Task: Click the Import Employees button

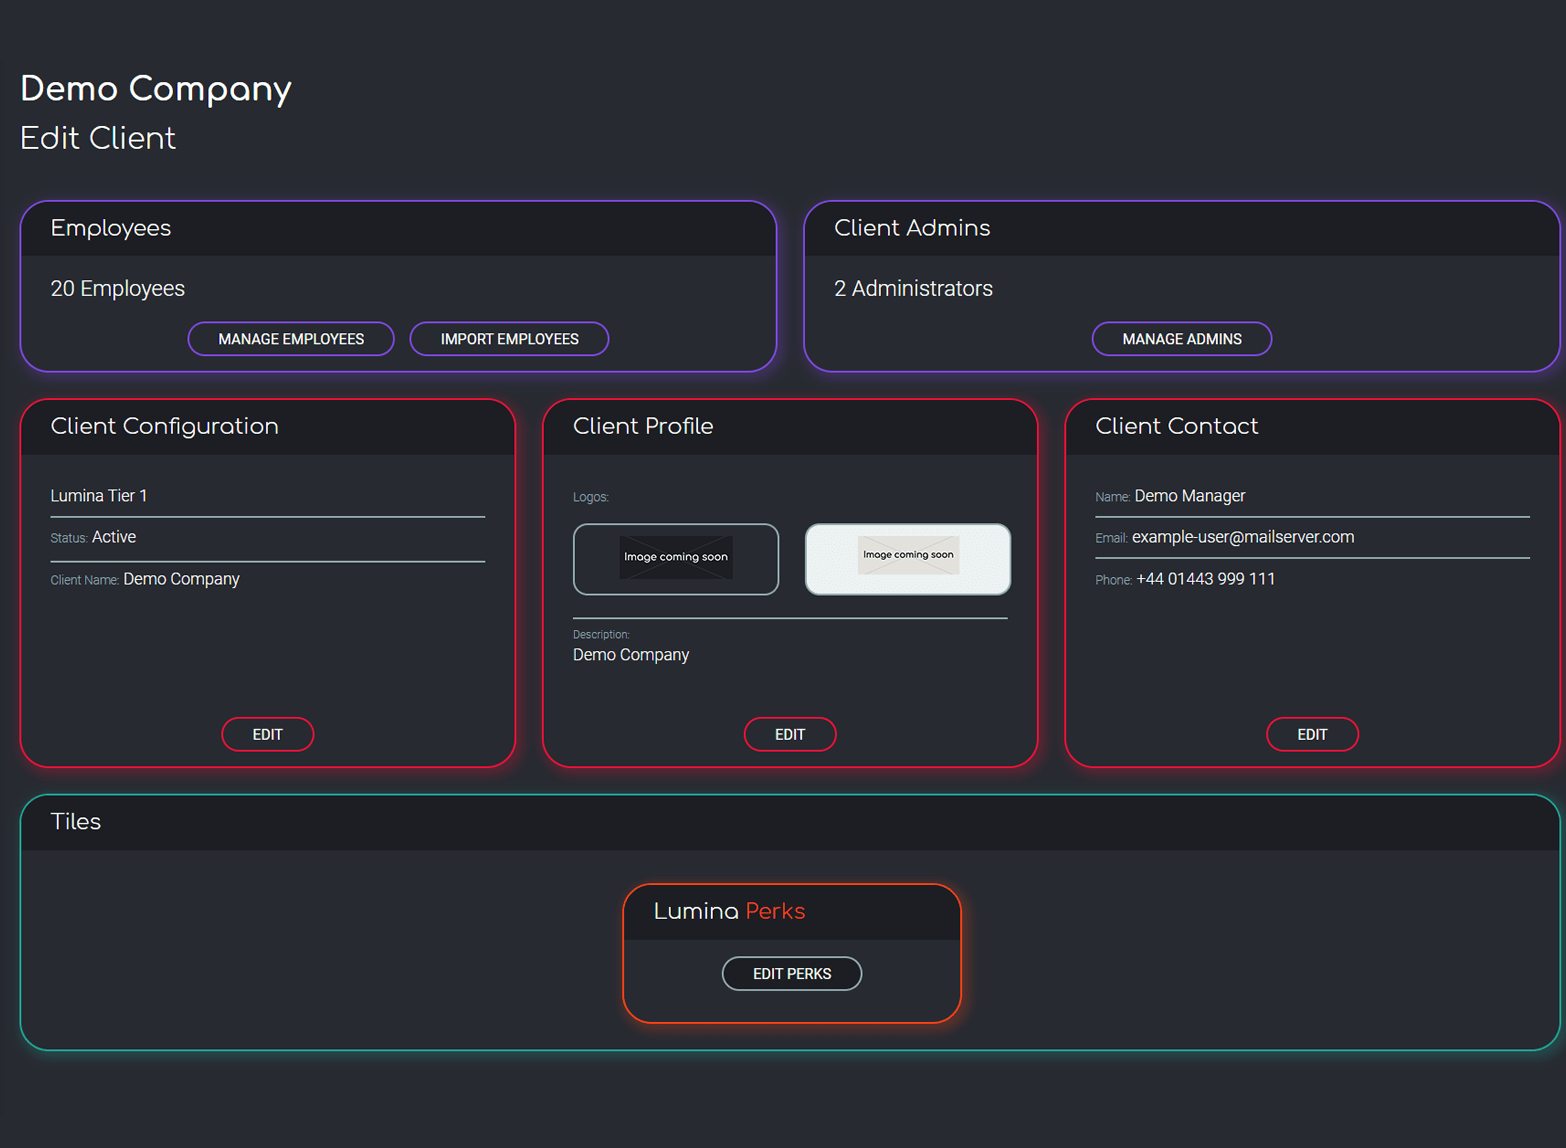Action: click(x=509, y=339)
